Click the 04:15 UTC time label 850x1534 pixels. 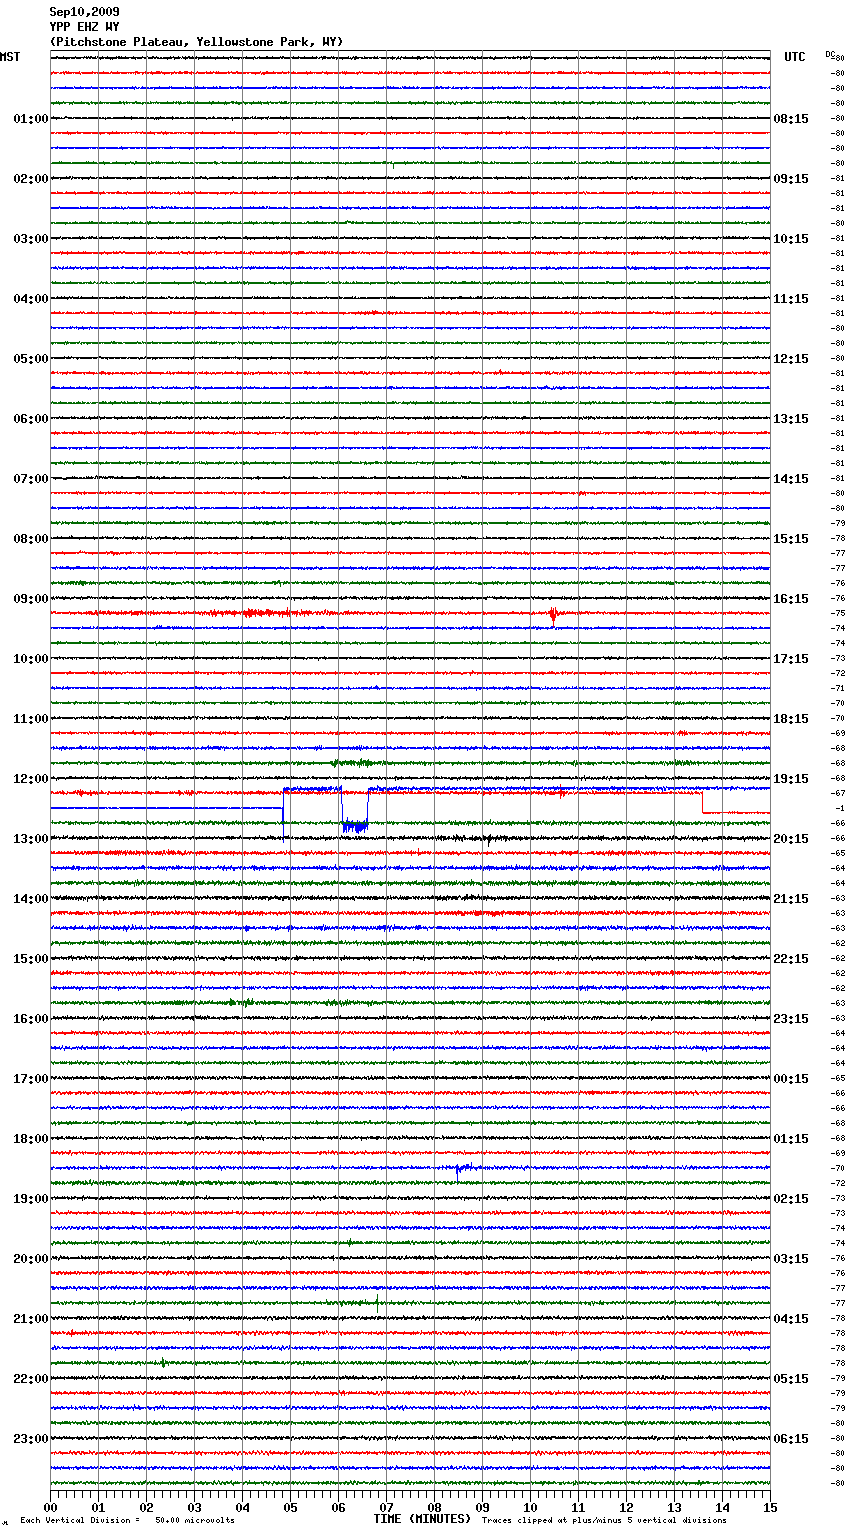click(x=791, y=1319)
